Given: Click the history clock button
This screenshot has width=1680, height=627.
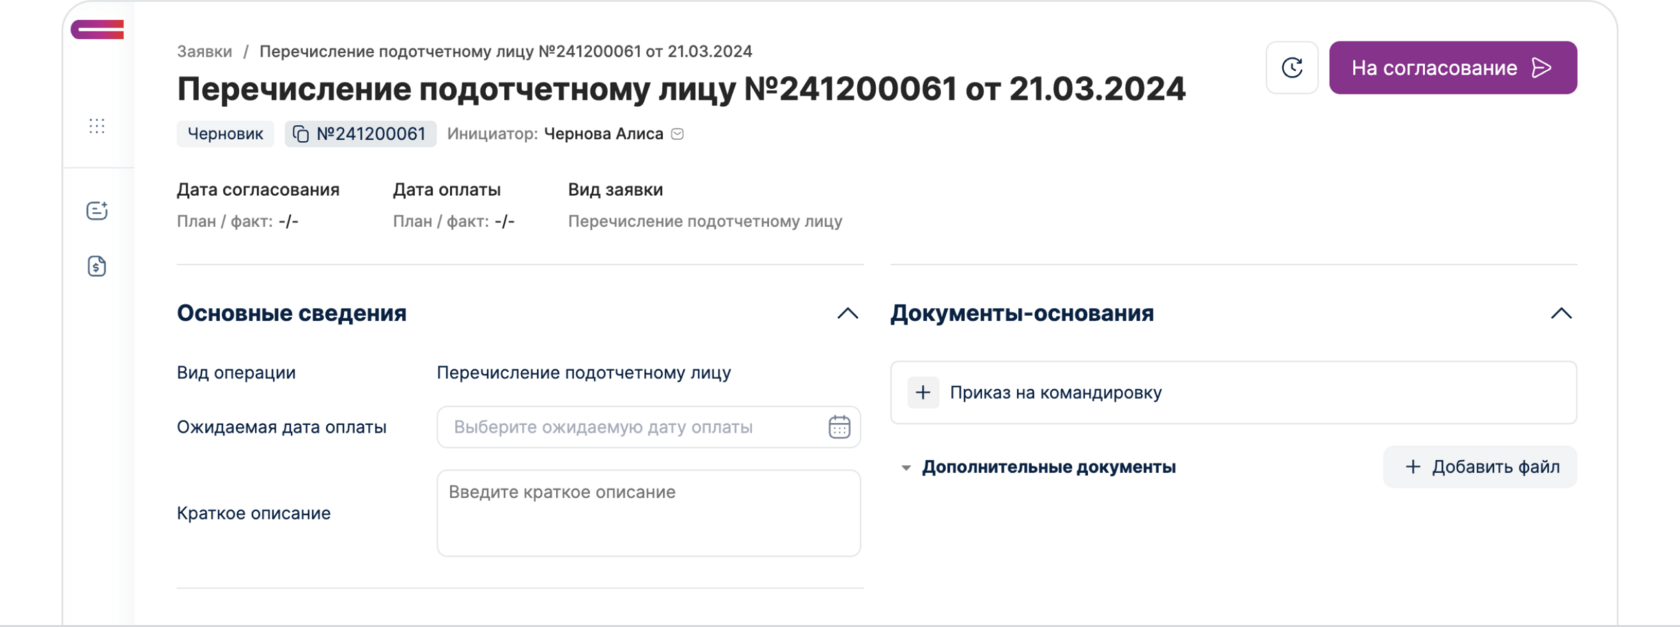Looking at the screenshot, I should click(1292, 68).
